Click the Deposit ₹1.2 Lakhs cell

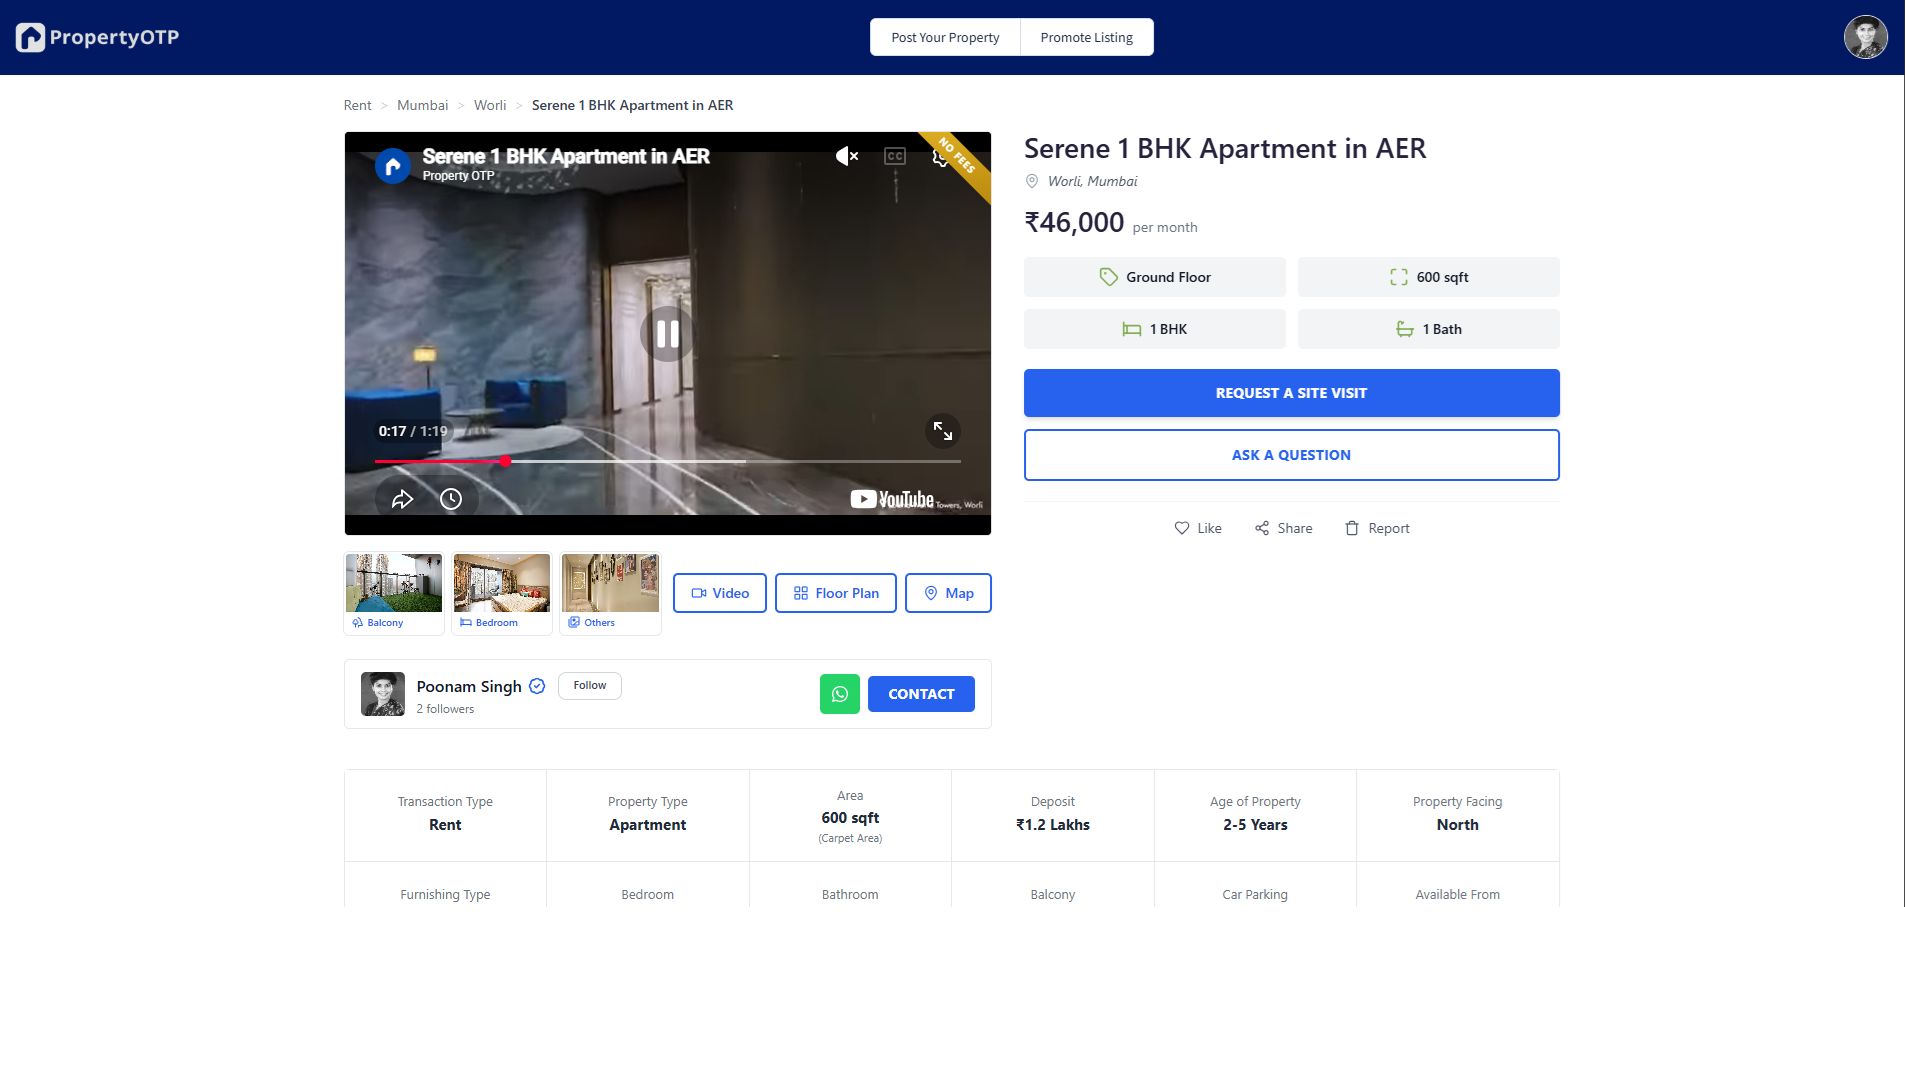pos(1053,815)
